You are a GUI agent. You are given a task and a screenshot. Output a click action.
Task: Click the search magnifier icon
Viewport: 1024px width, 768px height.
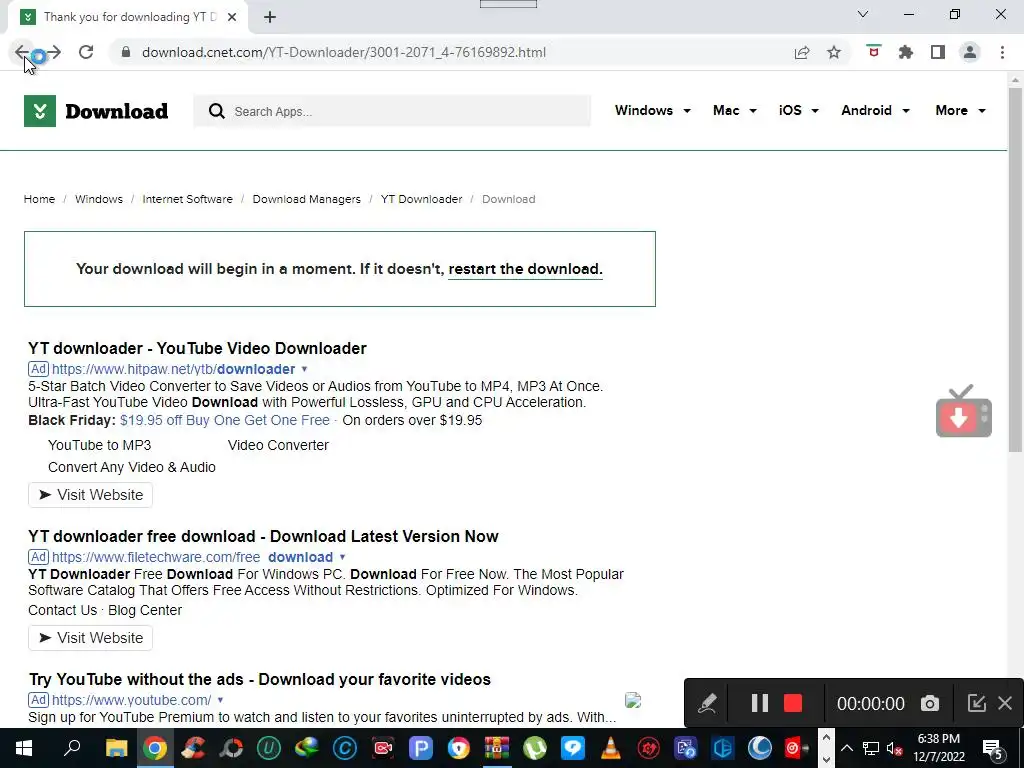tap(217, 111)
